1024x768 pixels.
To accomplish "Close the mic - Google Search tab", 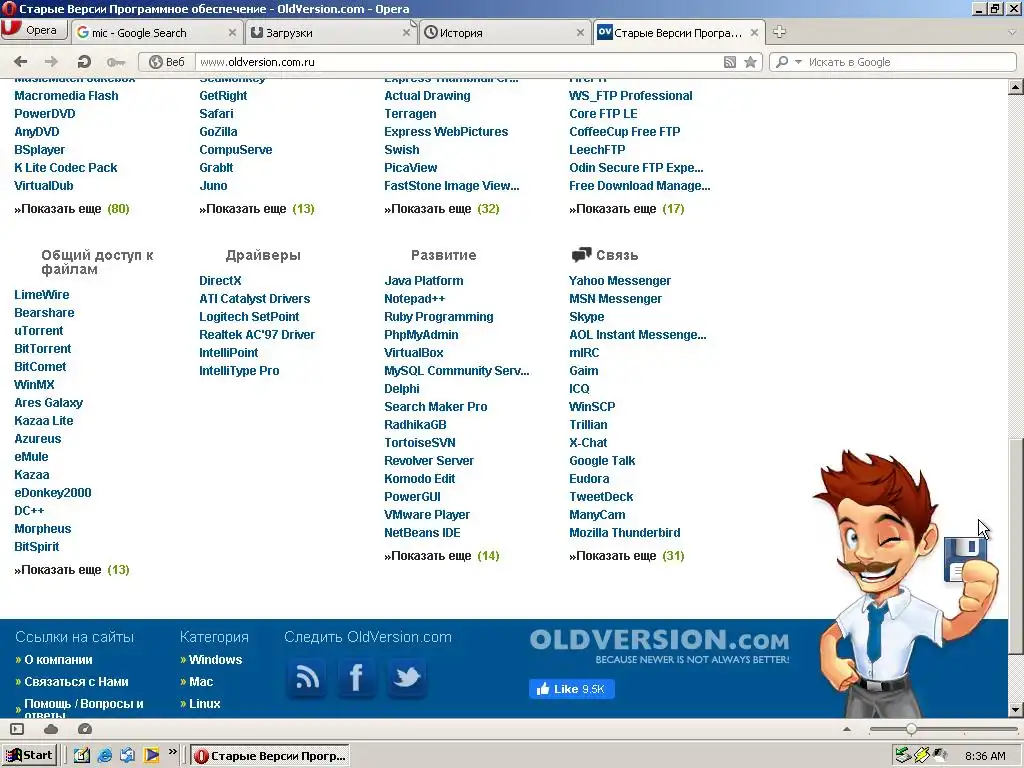I will pos(232,33).
